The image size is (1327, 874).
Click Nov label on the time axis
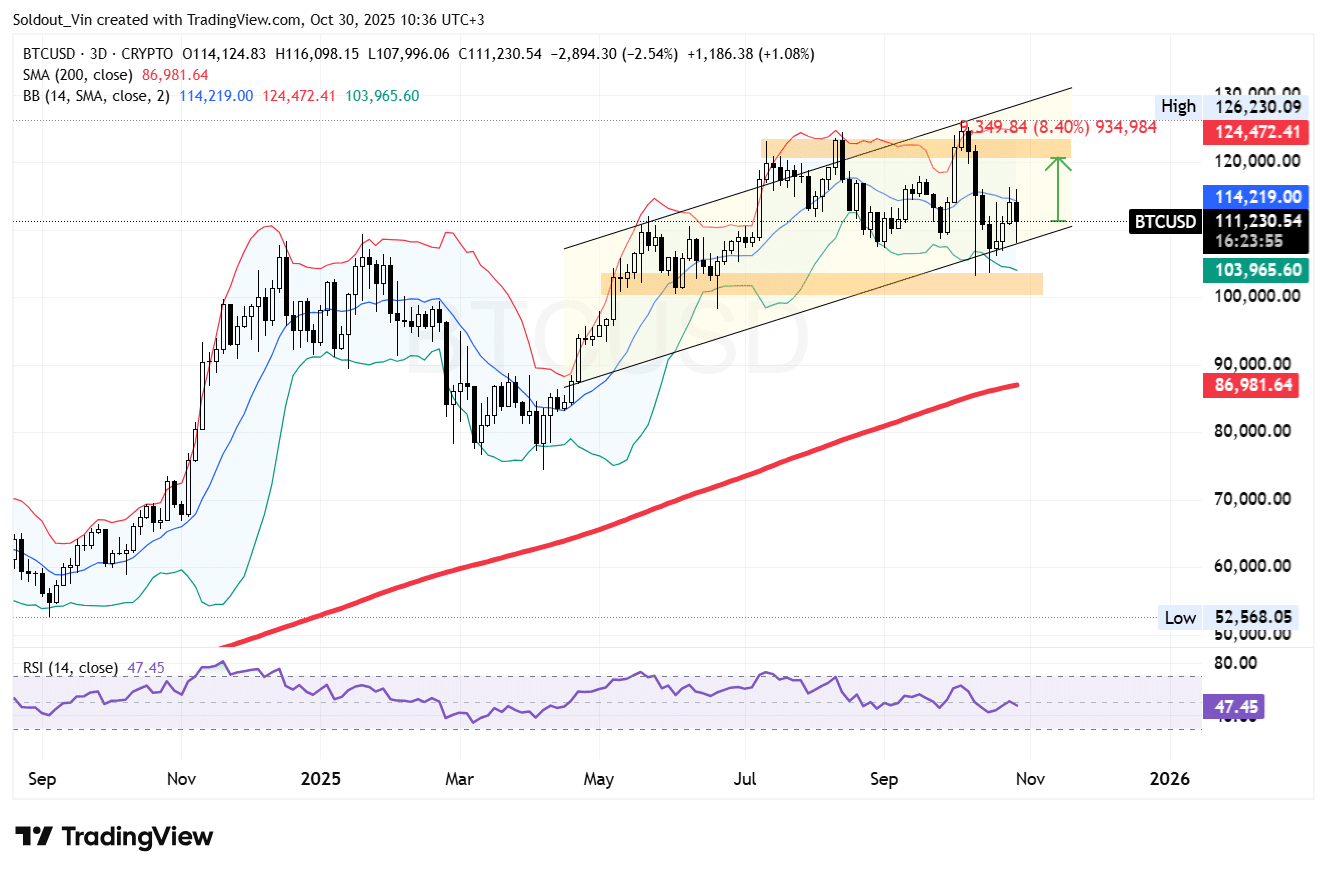click(x=1030, y=778)
